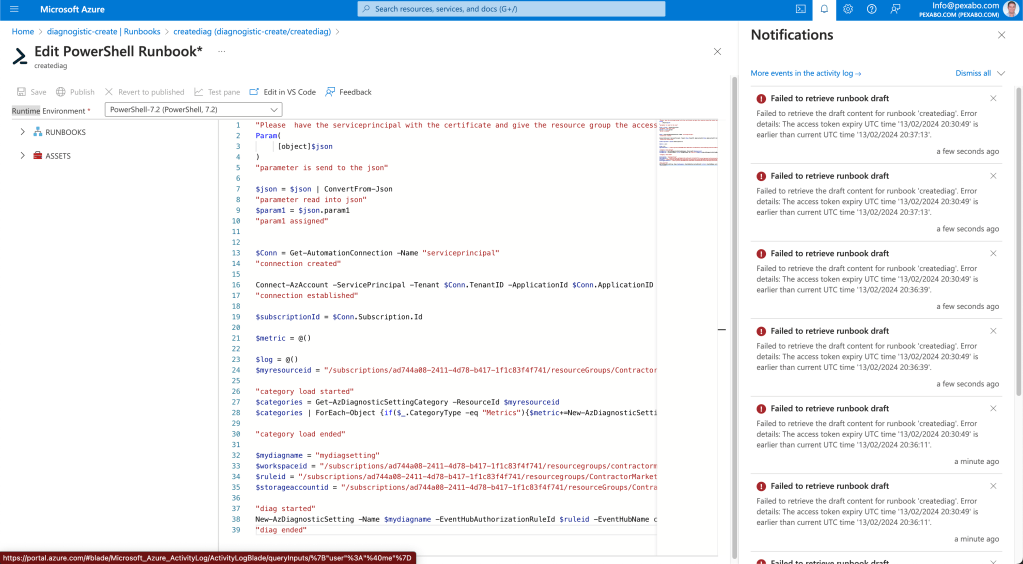Click the feedback icon in top bar
The image size is (1023, 564).
[895, 9]
